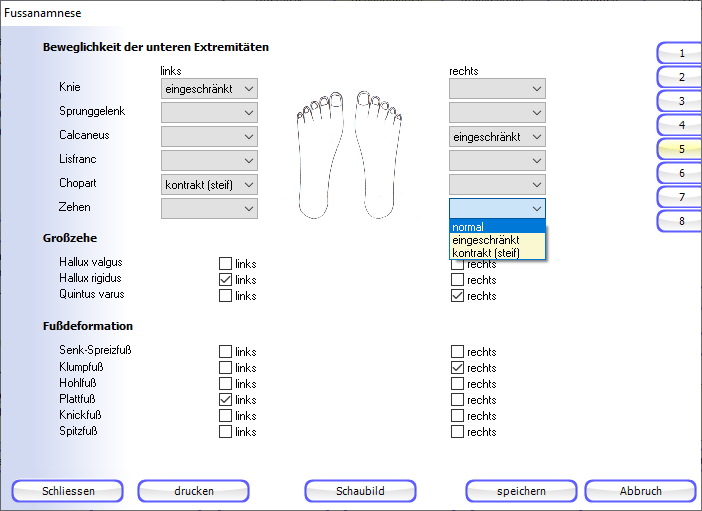Pick 'kontrakt (steif)' from the dropdown list
The image size is (702, 511).
pos(497,253)
